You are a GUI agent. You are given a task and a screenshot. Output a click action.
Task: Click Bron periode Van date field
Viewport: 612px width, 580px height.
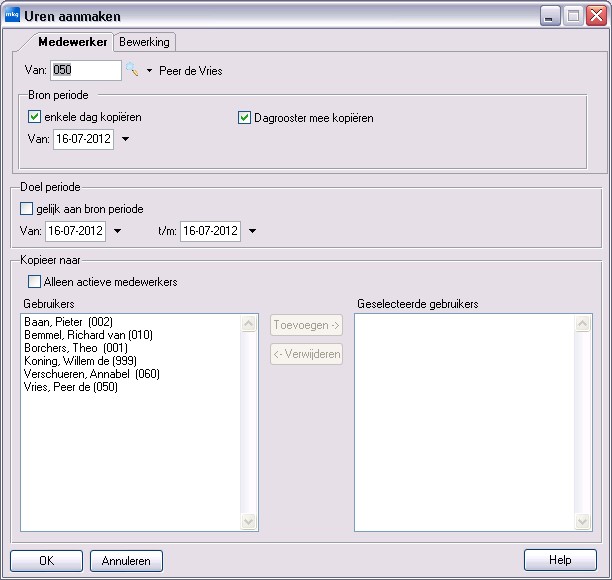point(84,139)
